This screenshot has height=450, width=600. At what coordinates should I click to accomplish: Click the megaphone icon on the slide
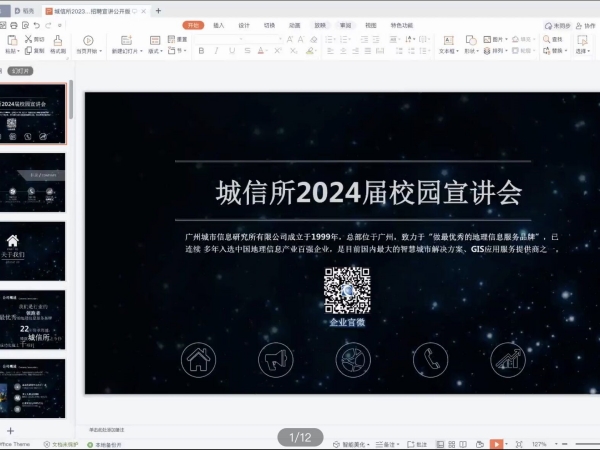click(x=276, y=360)
